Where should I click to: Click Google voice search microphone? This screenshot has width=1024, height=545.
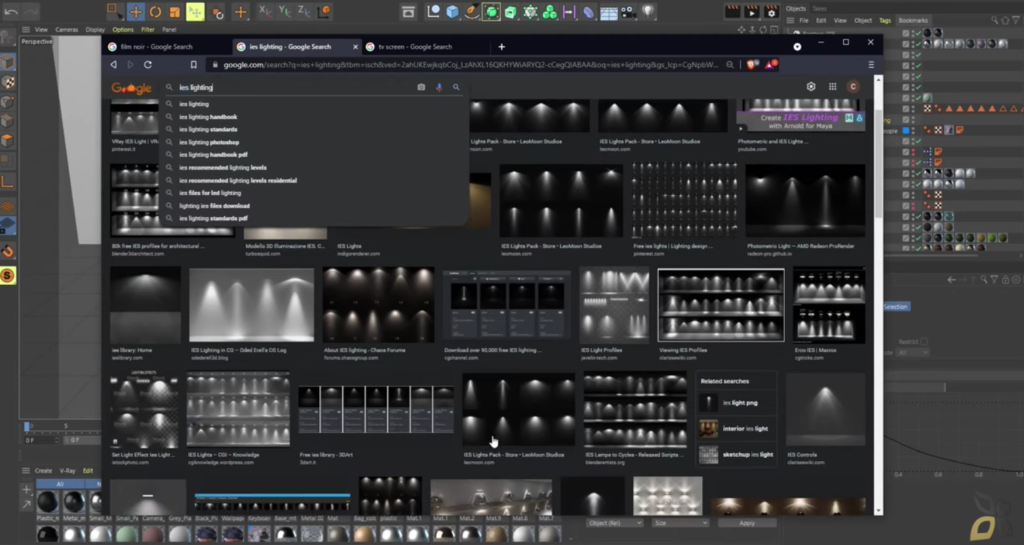pyautogui.click(x=439, y=87)
